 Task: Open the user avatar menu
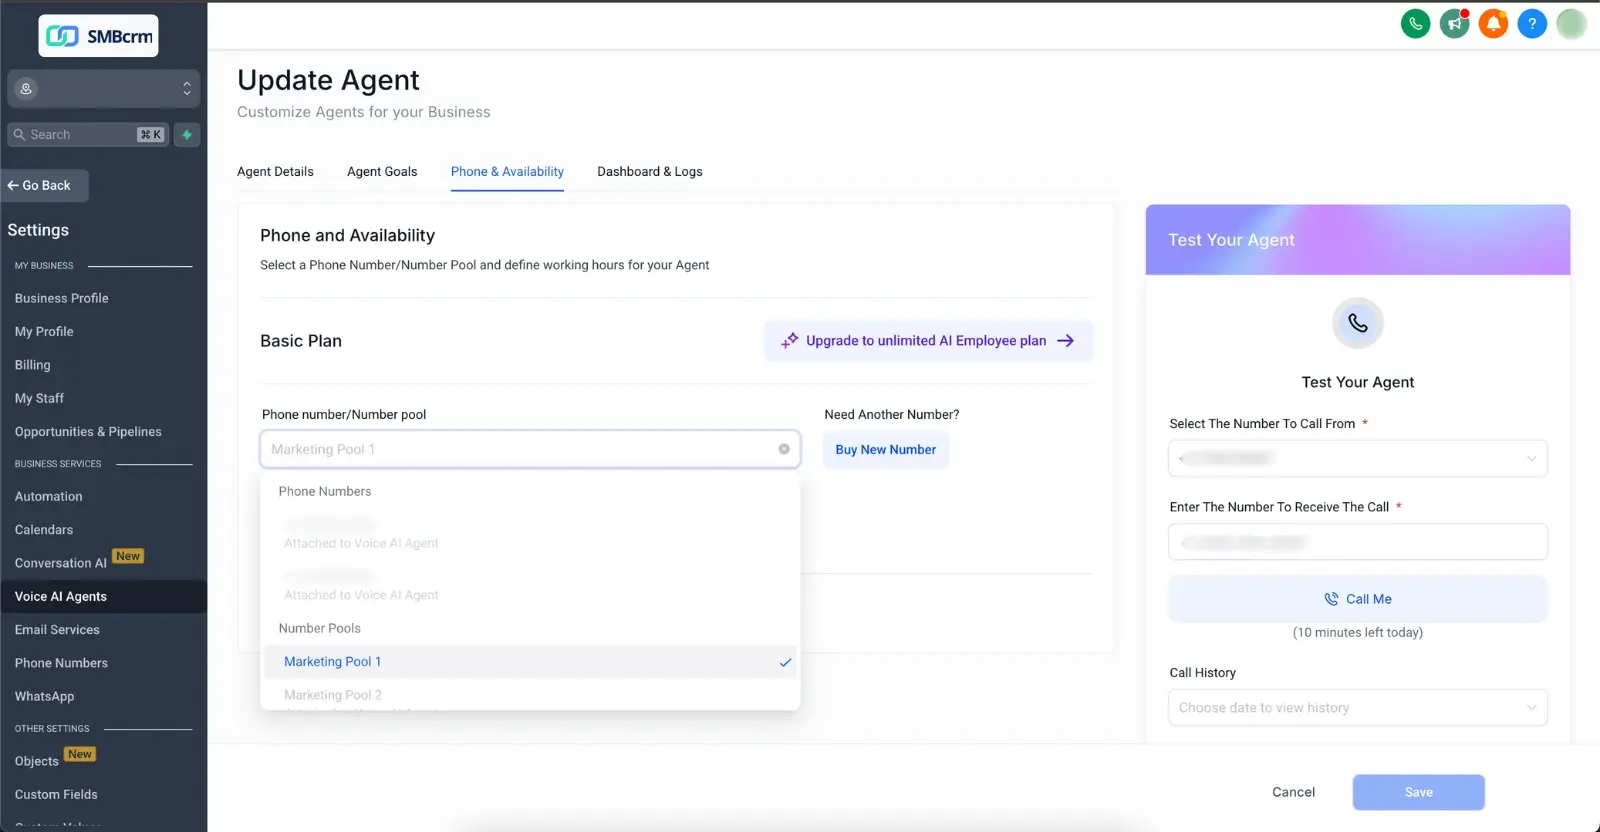tap(1571, 23)
